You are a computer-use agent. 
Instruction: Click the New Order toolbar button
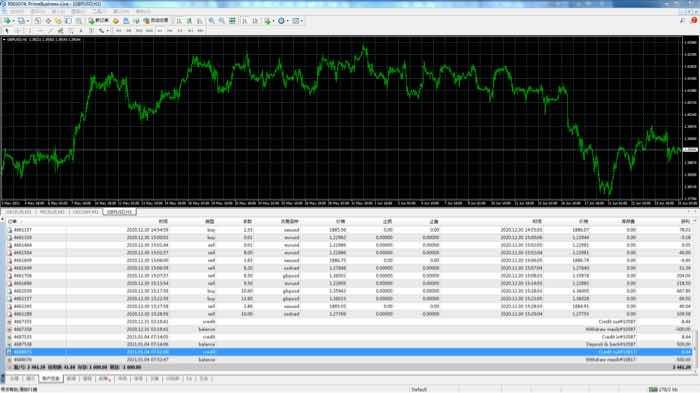[x=99, y=21]
